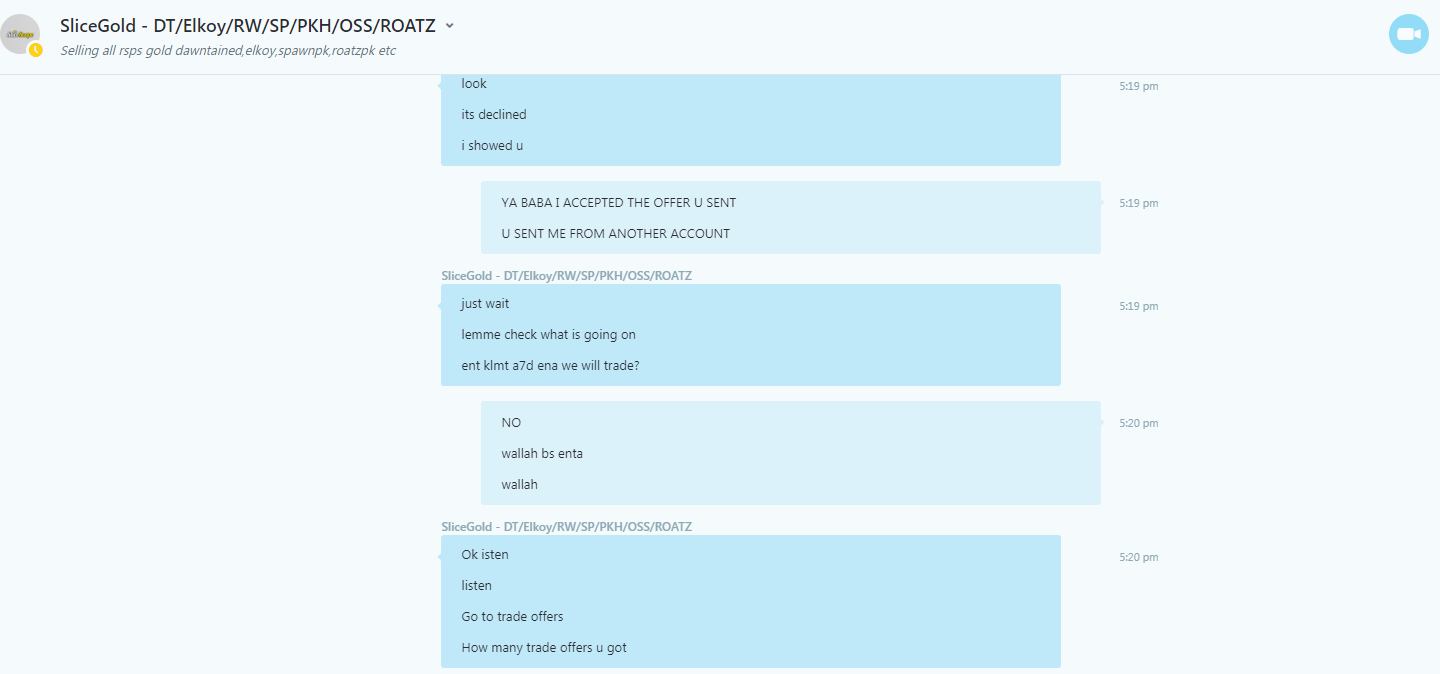Start a video call with SliceGold
The width and height of the screenshot is (1440, 674).
click(x=1408, y=34)
